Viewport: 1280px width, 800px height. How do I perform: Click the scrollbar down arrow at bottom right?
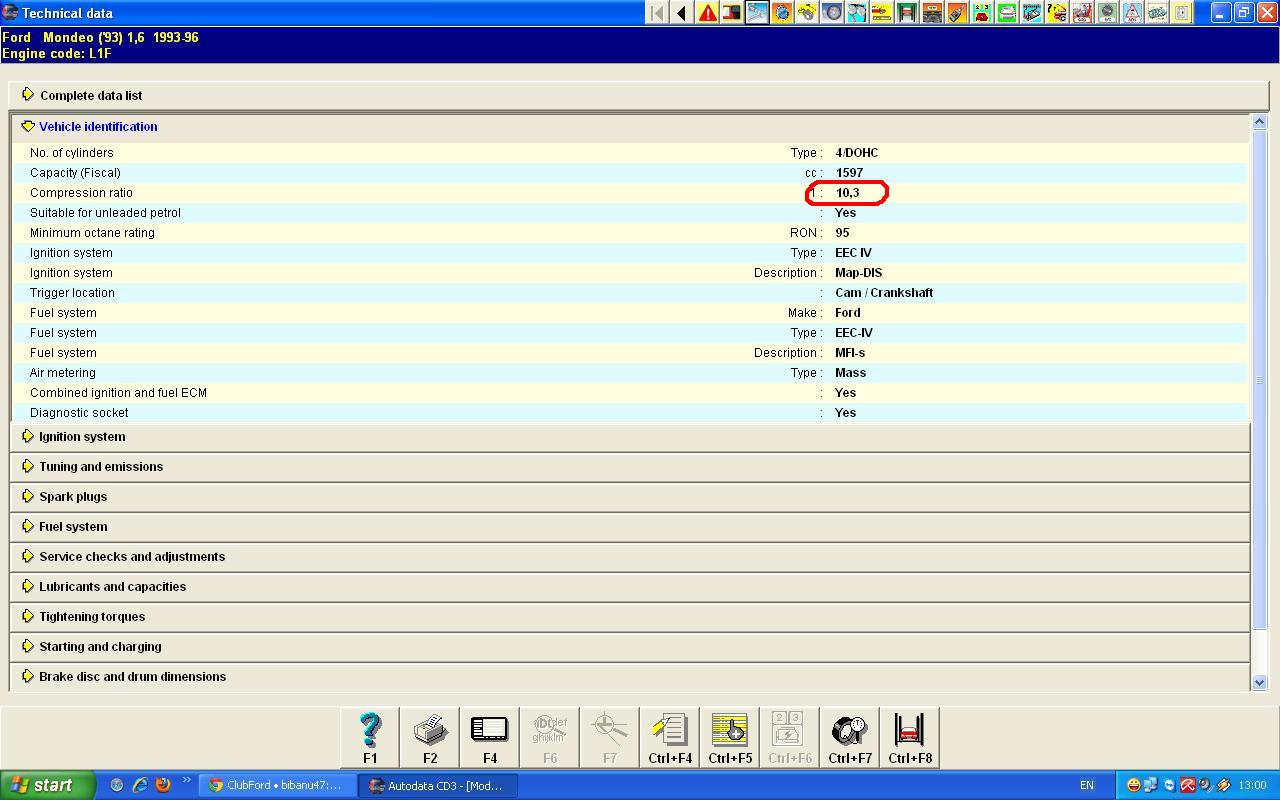(1259, 682)
